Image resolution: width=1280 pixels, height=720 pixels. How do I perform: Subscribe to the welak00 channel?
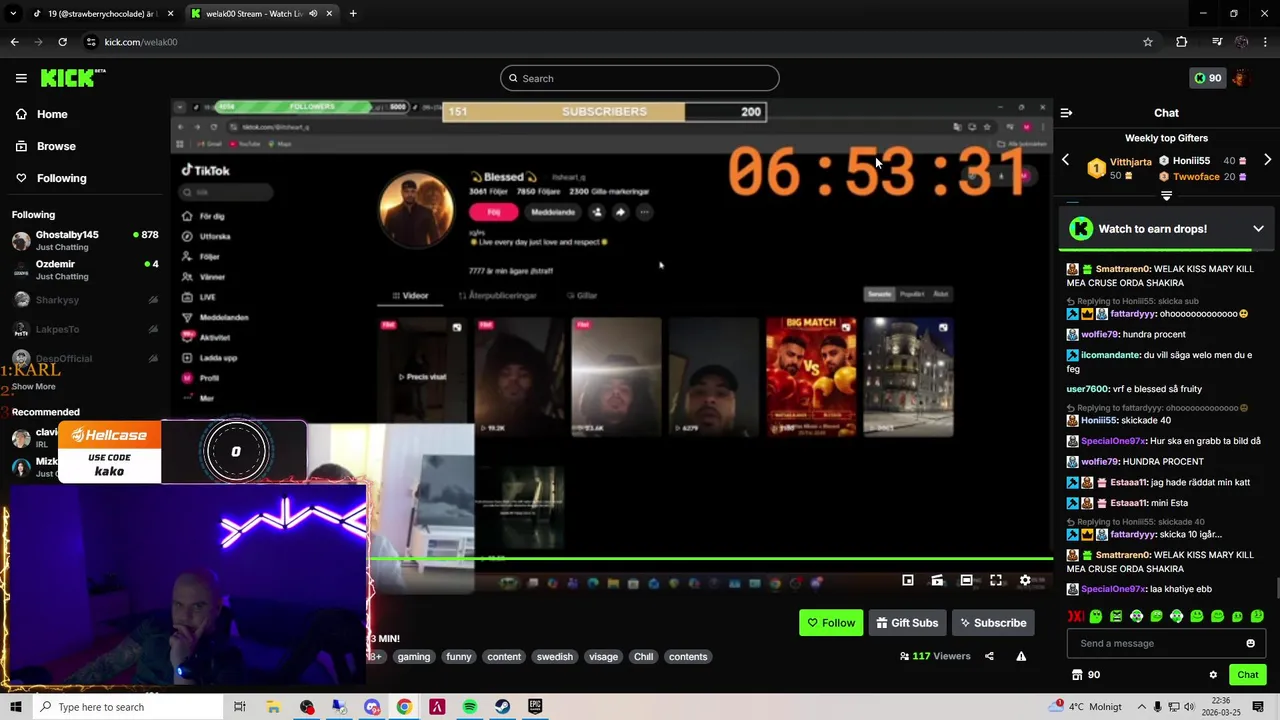(993, 623)
